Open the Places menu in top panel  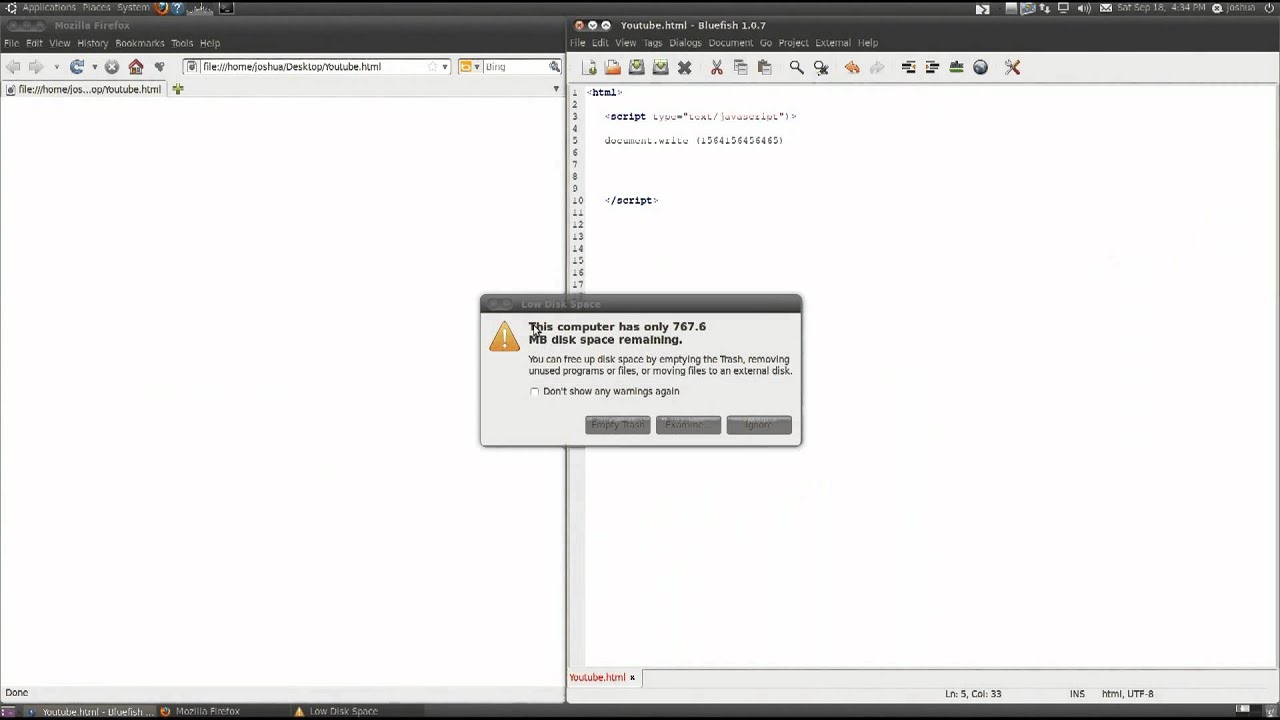[x=96, y=7]
